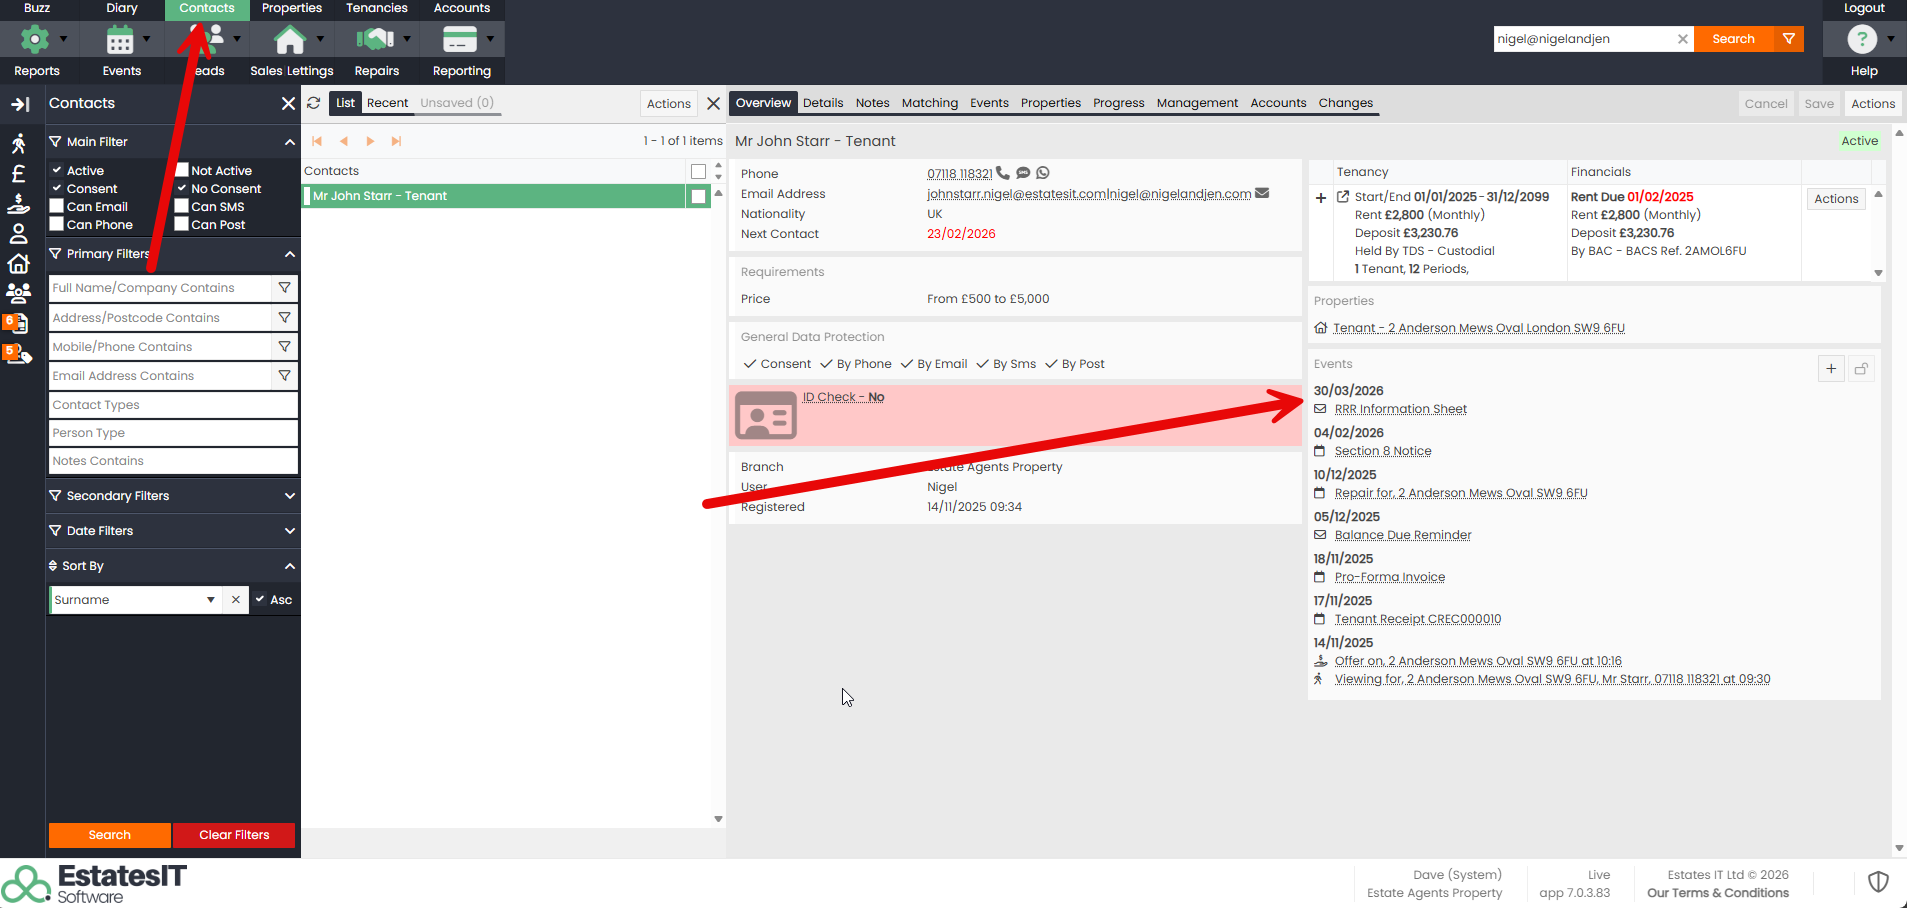
Task: Click the filter funnel beside Search button
Action: point(1789,39)
